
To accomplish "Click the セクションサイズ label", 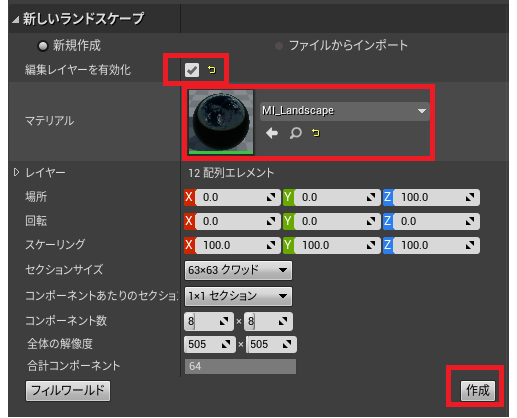I will 64,269.
